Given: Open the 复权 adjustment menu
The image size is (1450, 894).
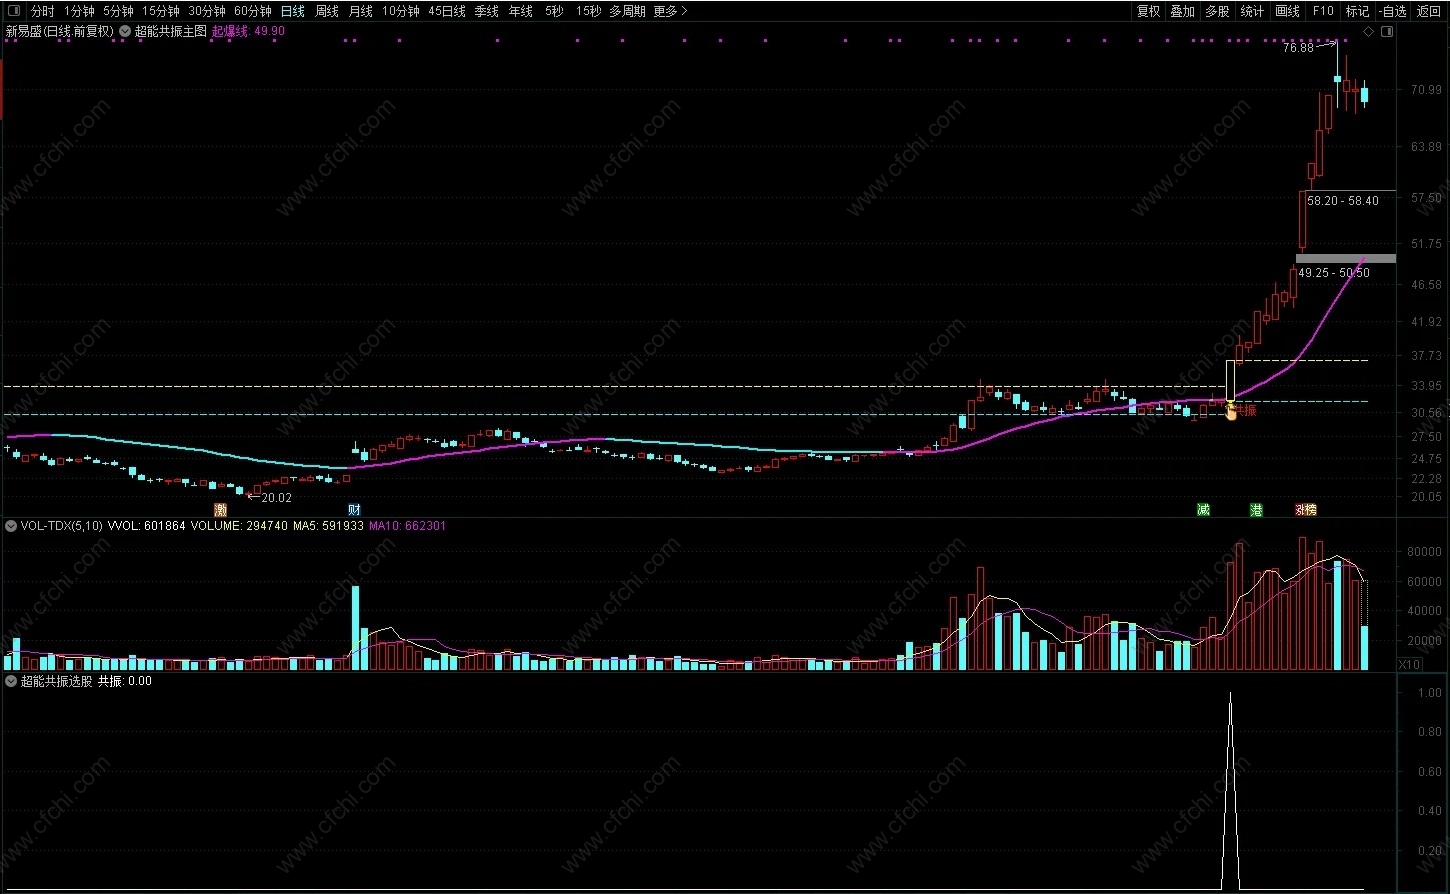Looking at the screenshot, I should coord(1148,12).
